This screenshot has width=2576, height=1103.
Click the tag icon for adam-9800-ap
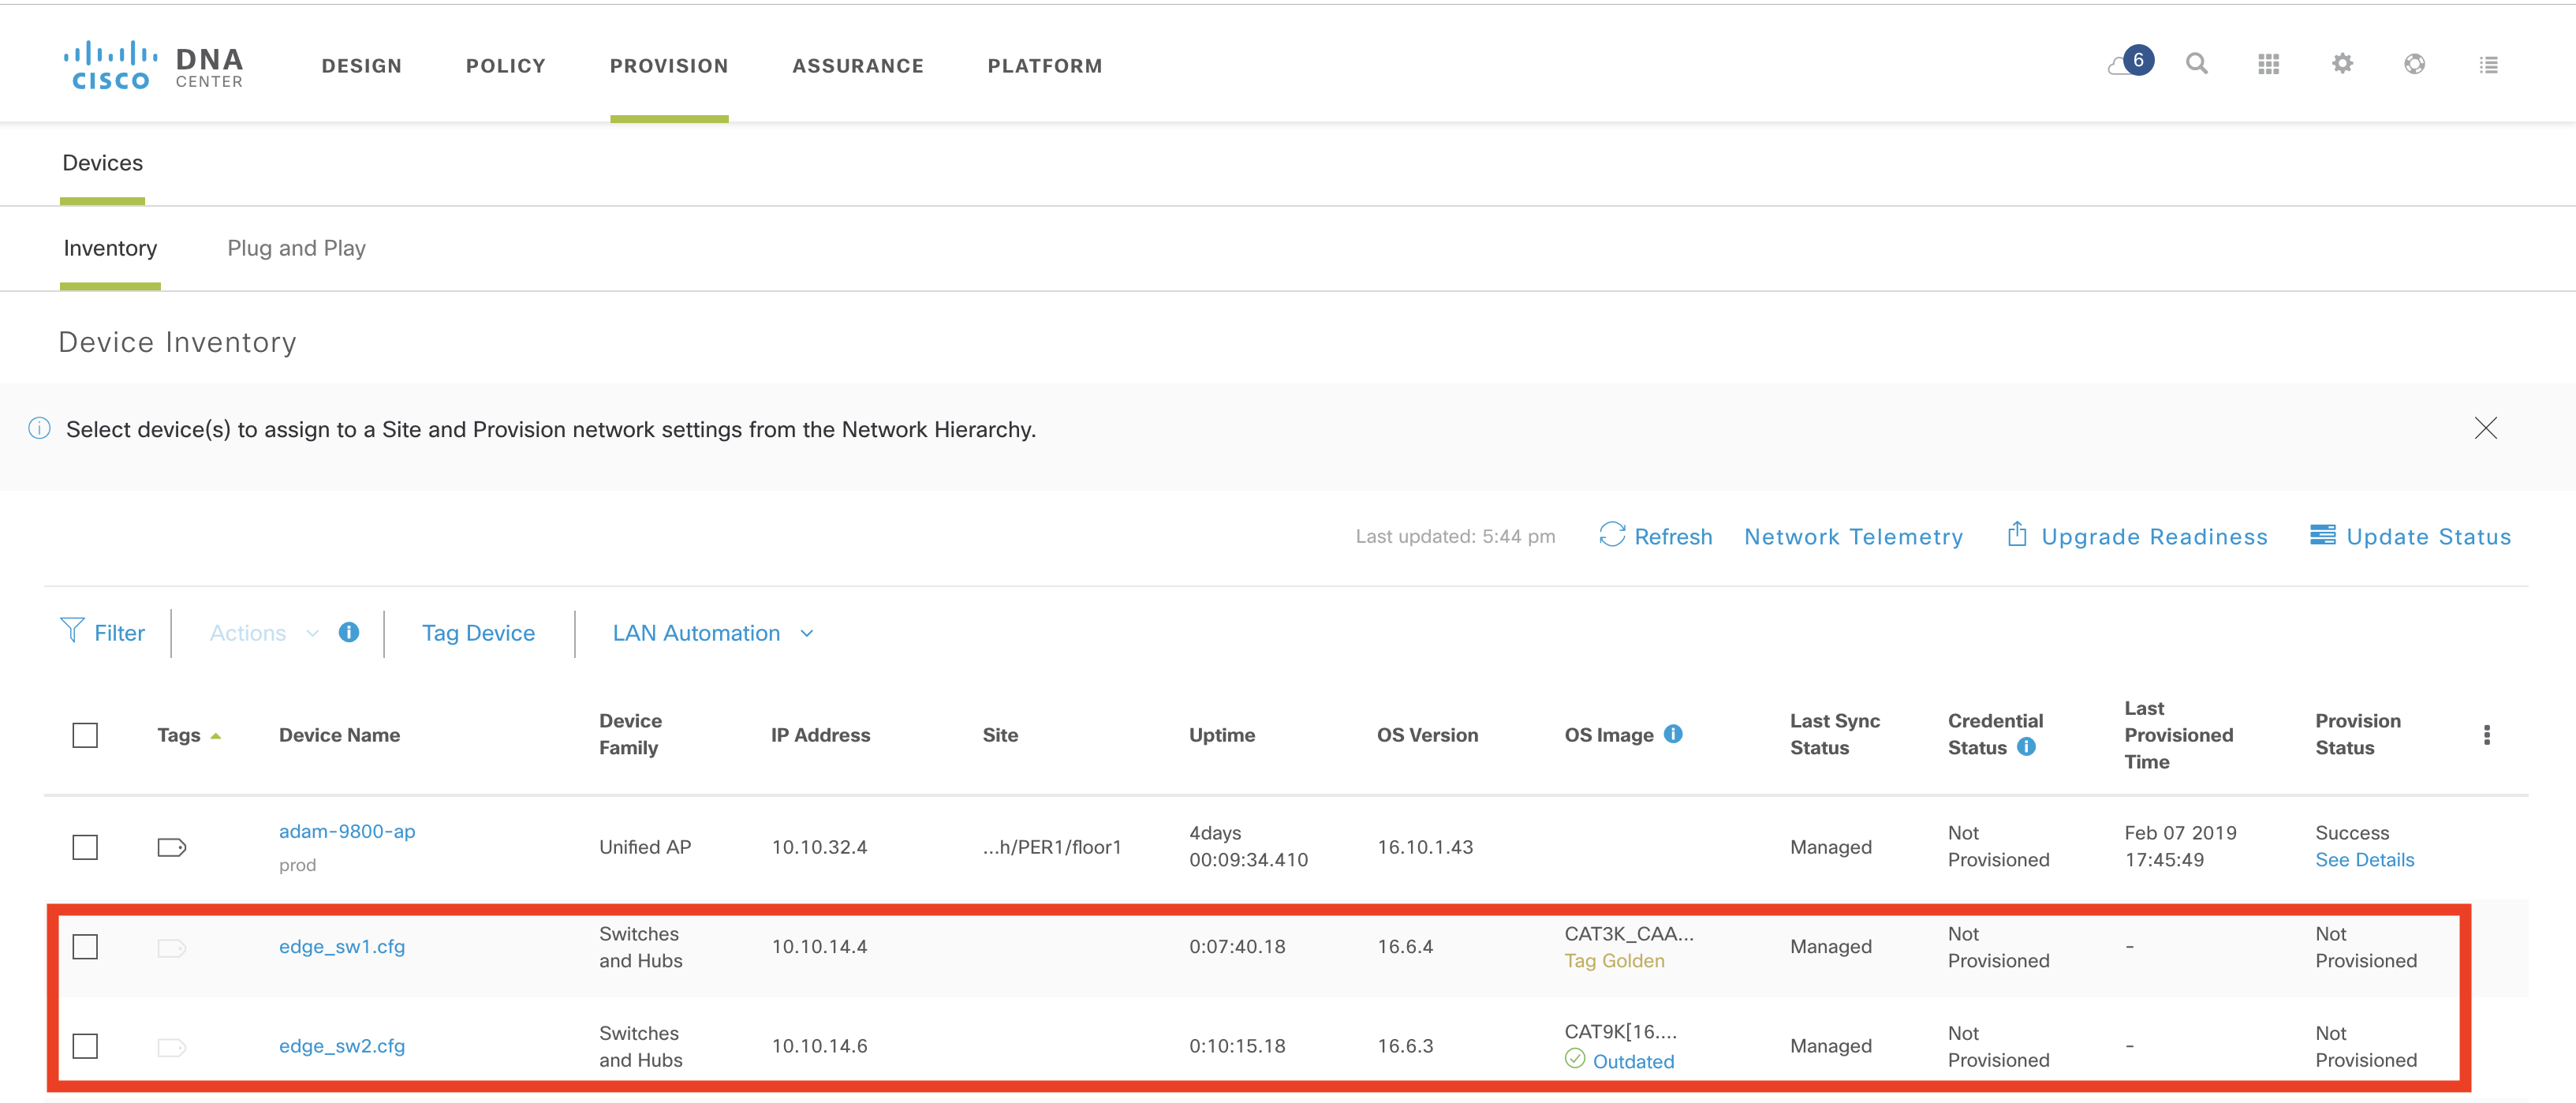pyautogui.click(x=171, y=847)
